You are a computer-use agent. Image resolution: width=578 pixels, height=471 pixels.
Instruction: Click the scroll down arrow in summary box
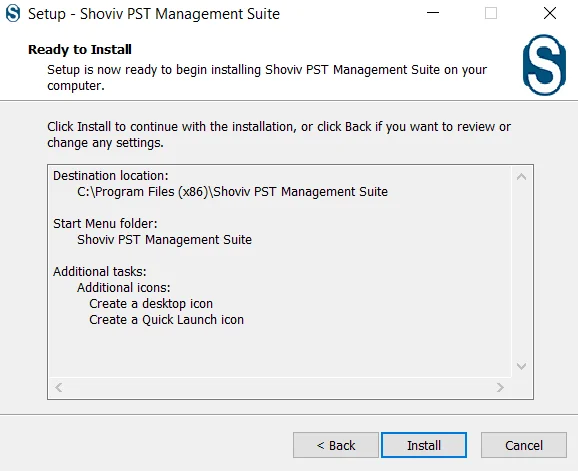pyautogui.click(x=521, y=366)
